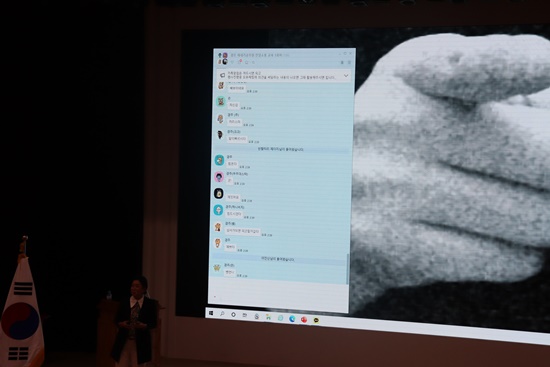Open the black avocado avatar's profile

click(x=219, y=193)
